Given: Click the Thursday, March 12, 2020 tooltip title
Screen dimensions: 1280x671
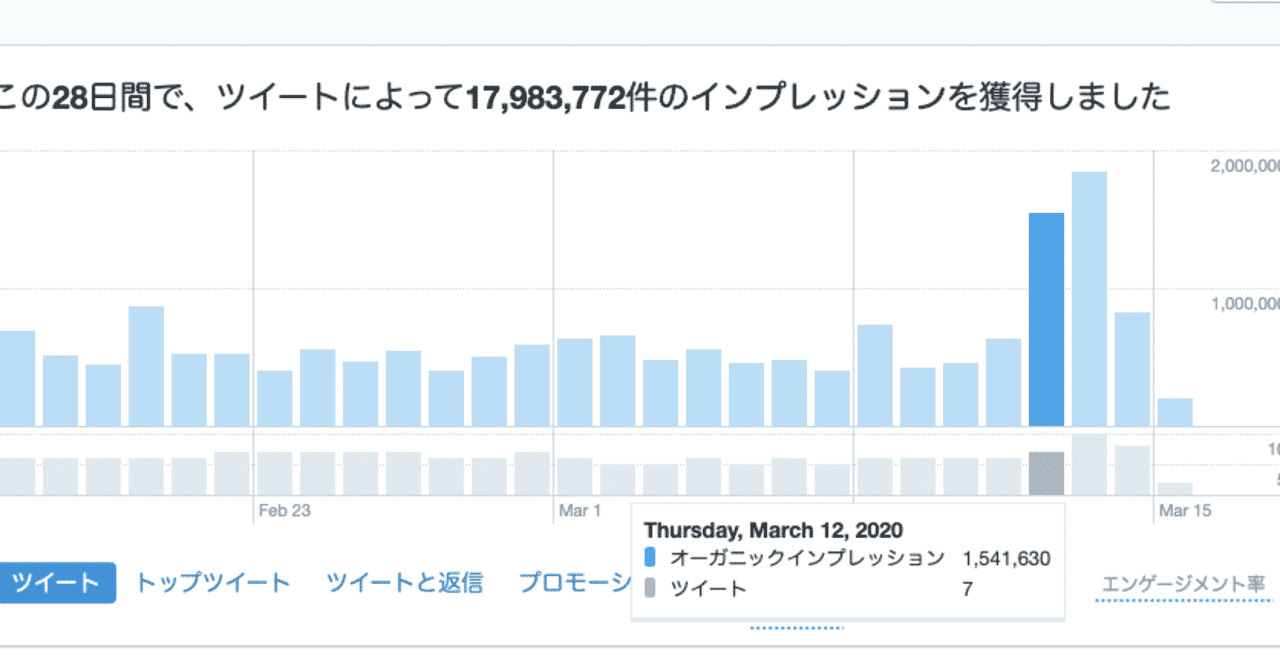Looking at the screenshot, I should 773,530.
